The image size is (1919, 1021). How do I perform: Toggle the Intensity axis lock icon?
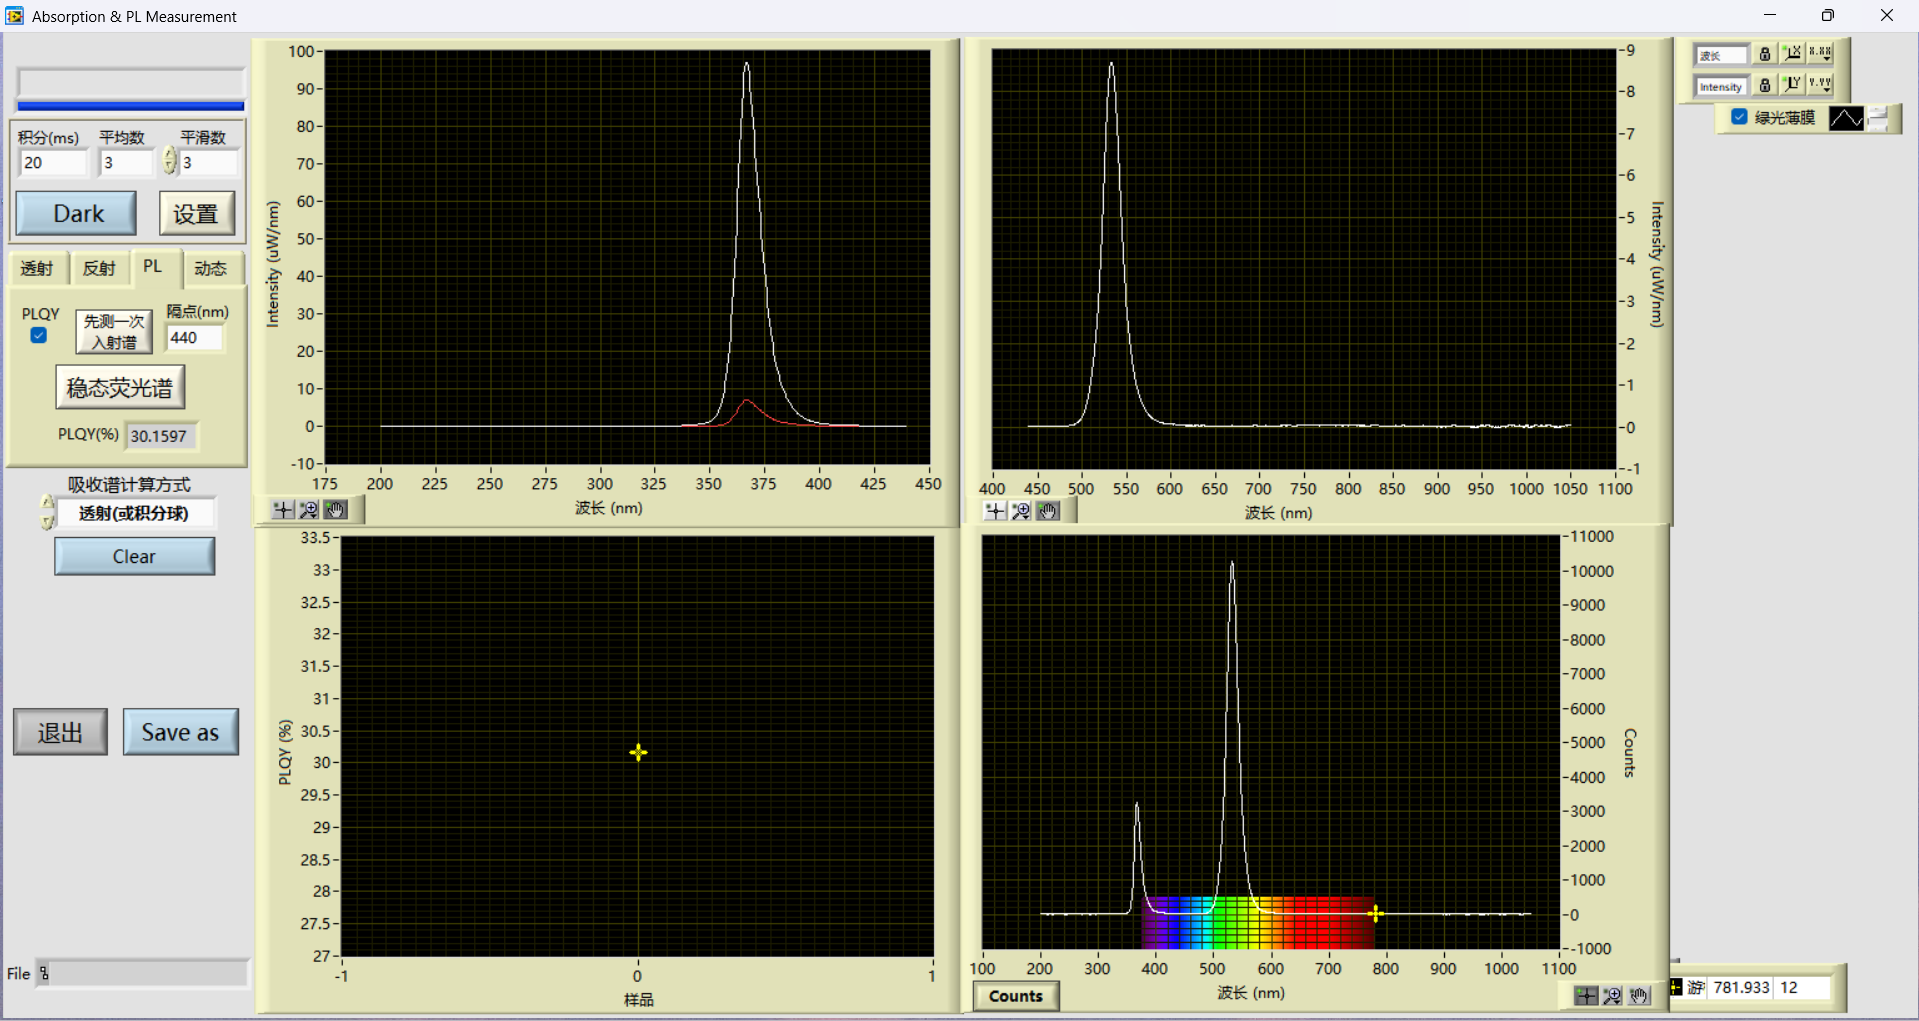pyautogui.click(x=1765, y=85)
